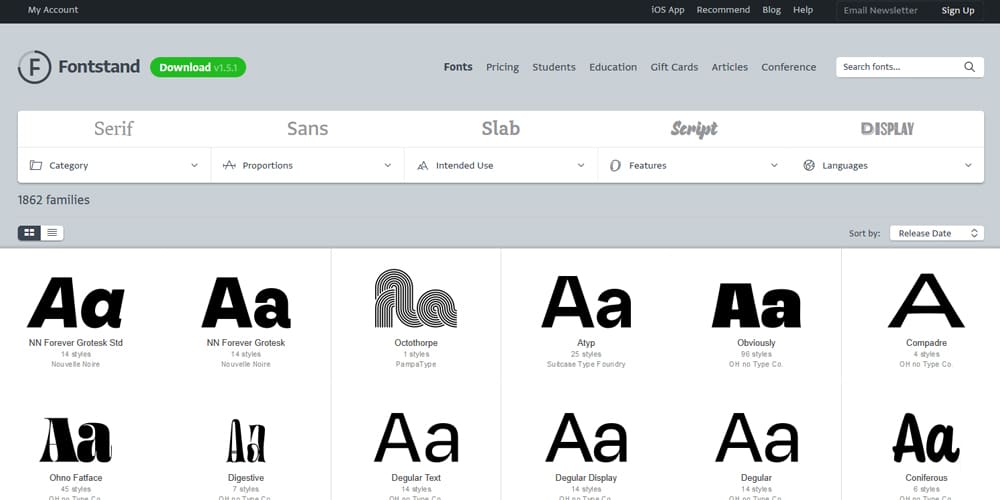Viewport: 1000px width, 500px height.
Task: Go to the Pricing page
Action: click(503, 67)
